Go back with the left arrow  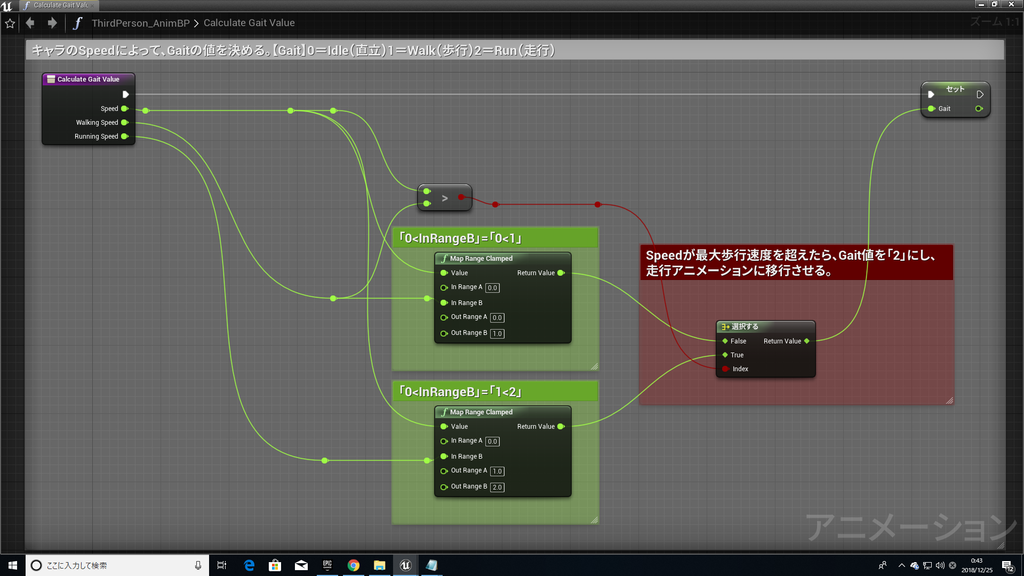[x=30, y=23]
